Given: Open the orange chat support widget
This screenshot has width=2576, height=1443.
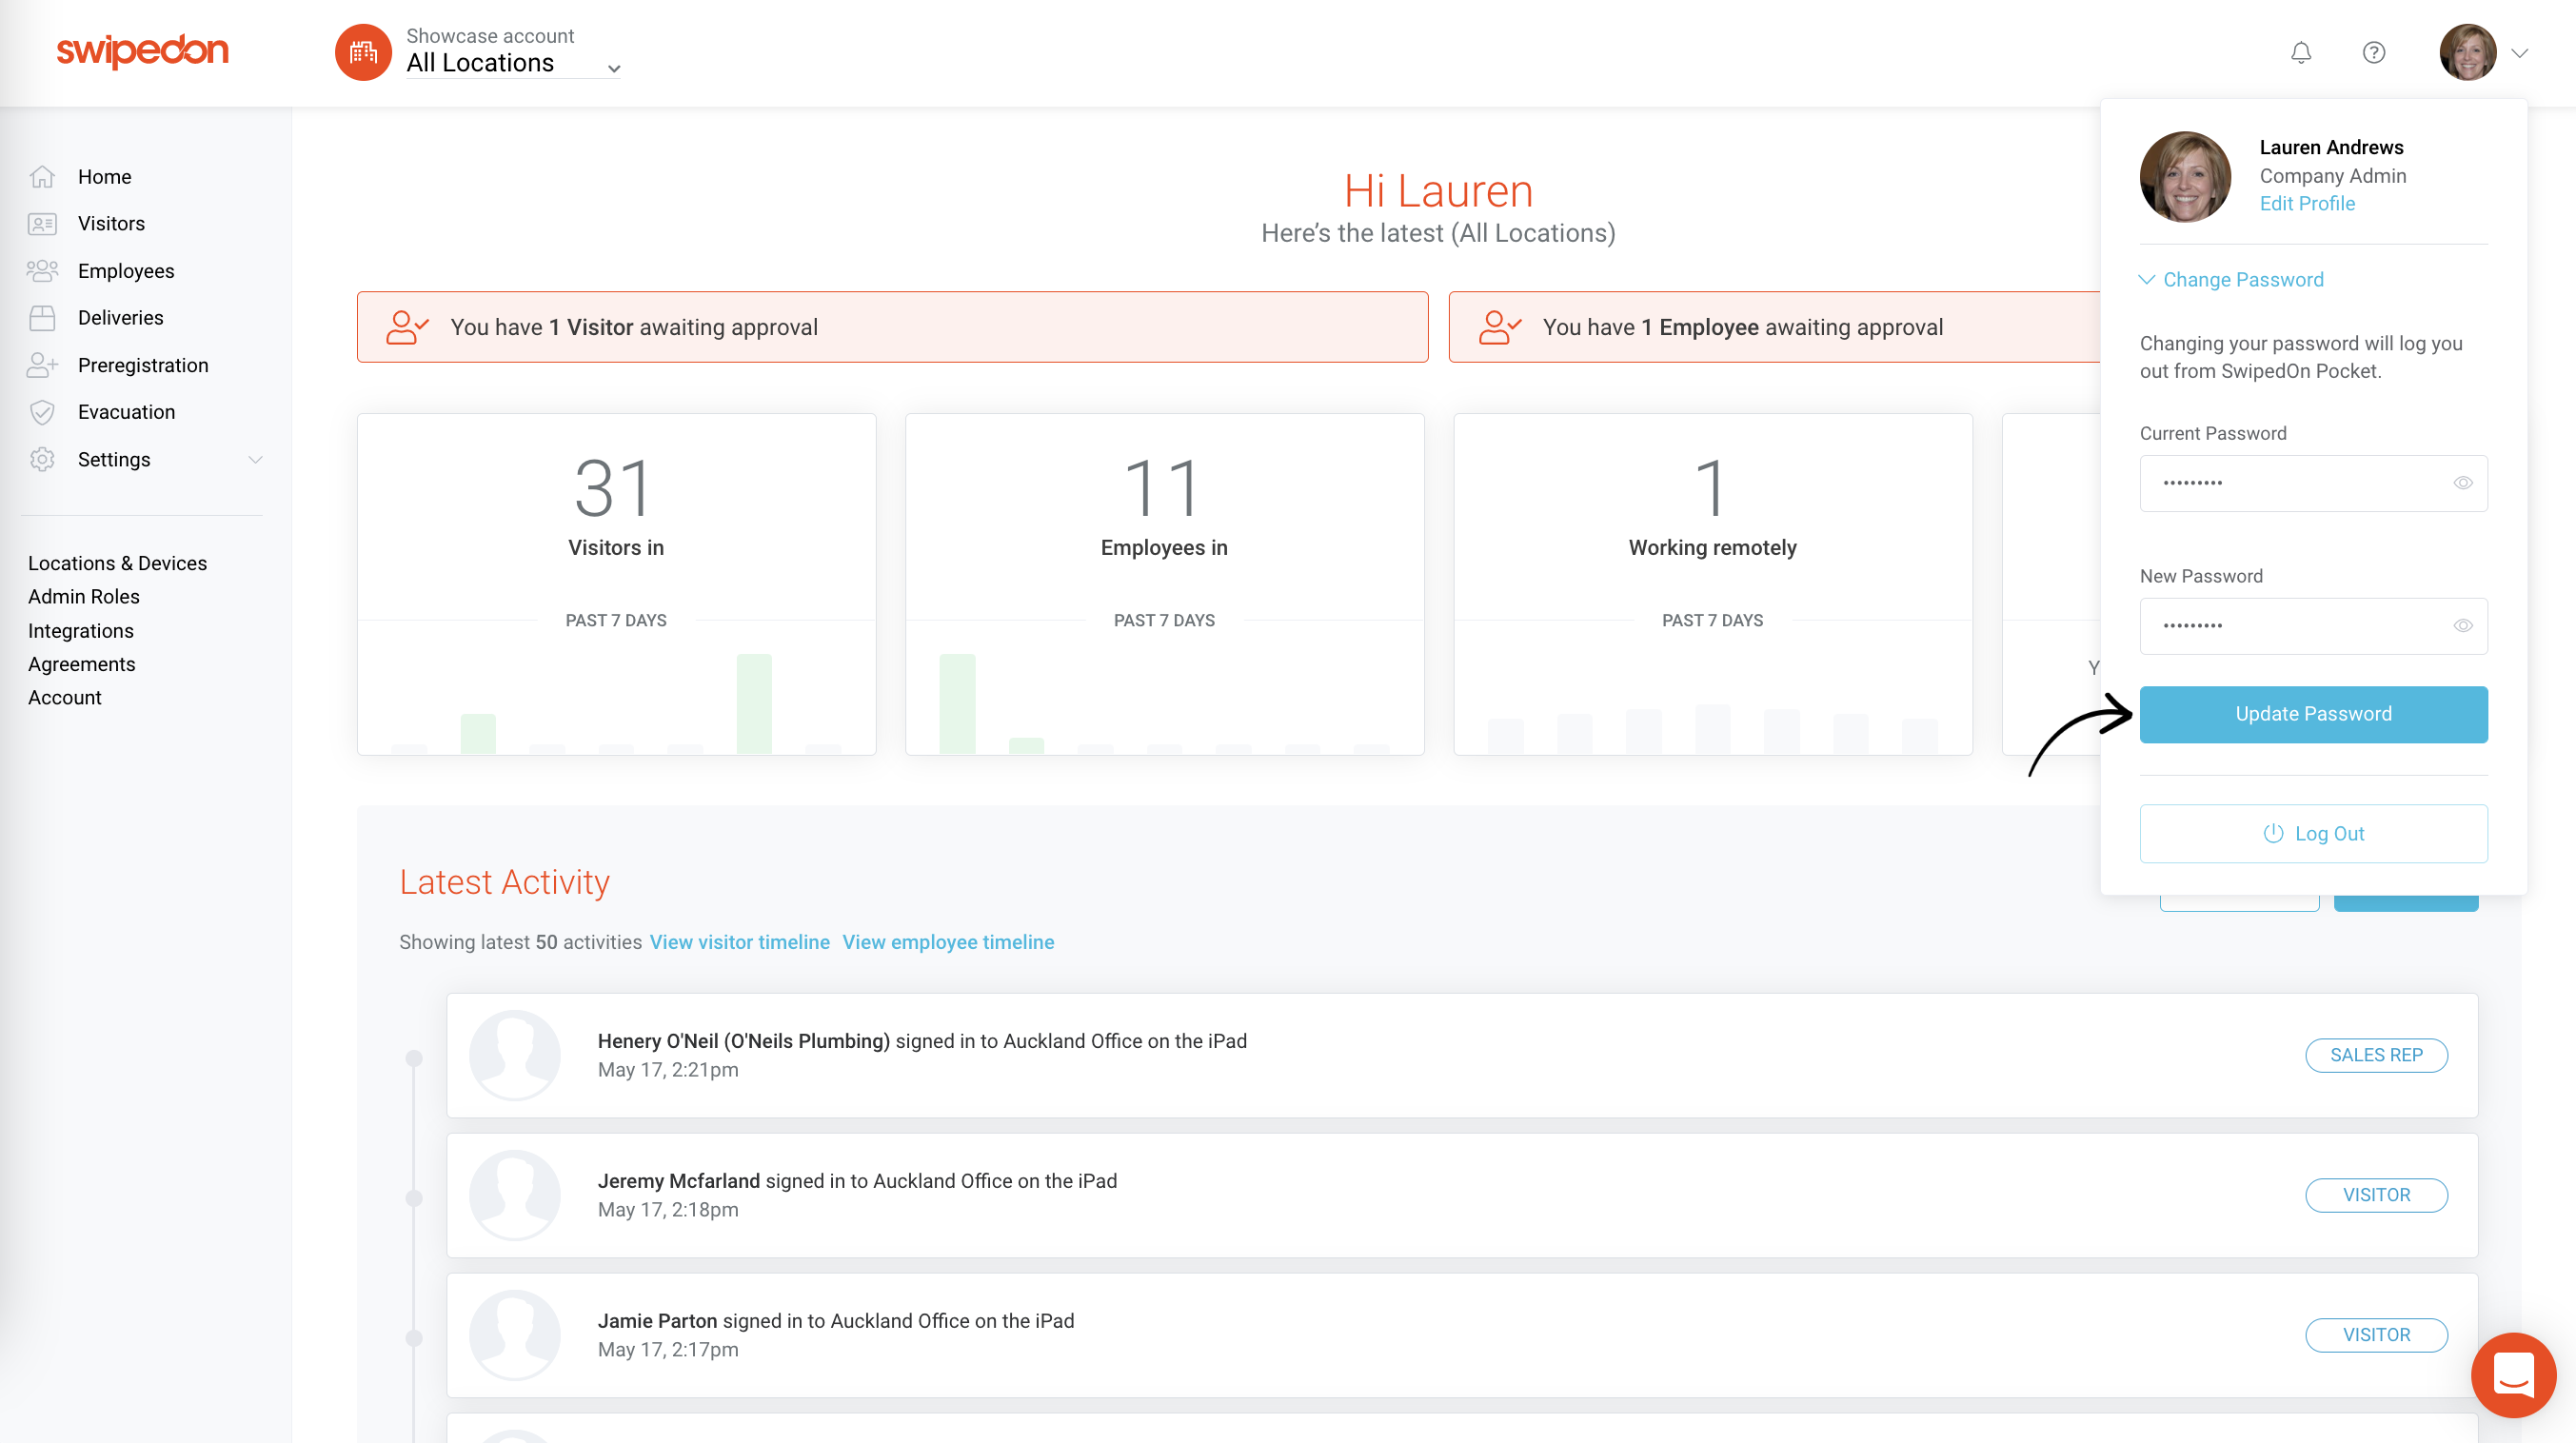Looking at the screenshot, I should coord(2513,1376).
